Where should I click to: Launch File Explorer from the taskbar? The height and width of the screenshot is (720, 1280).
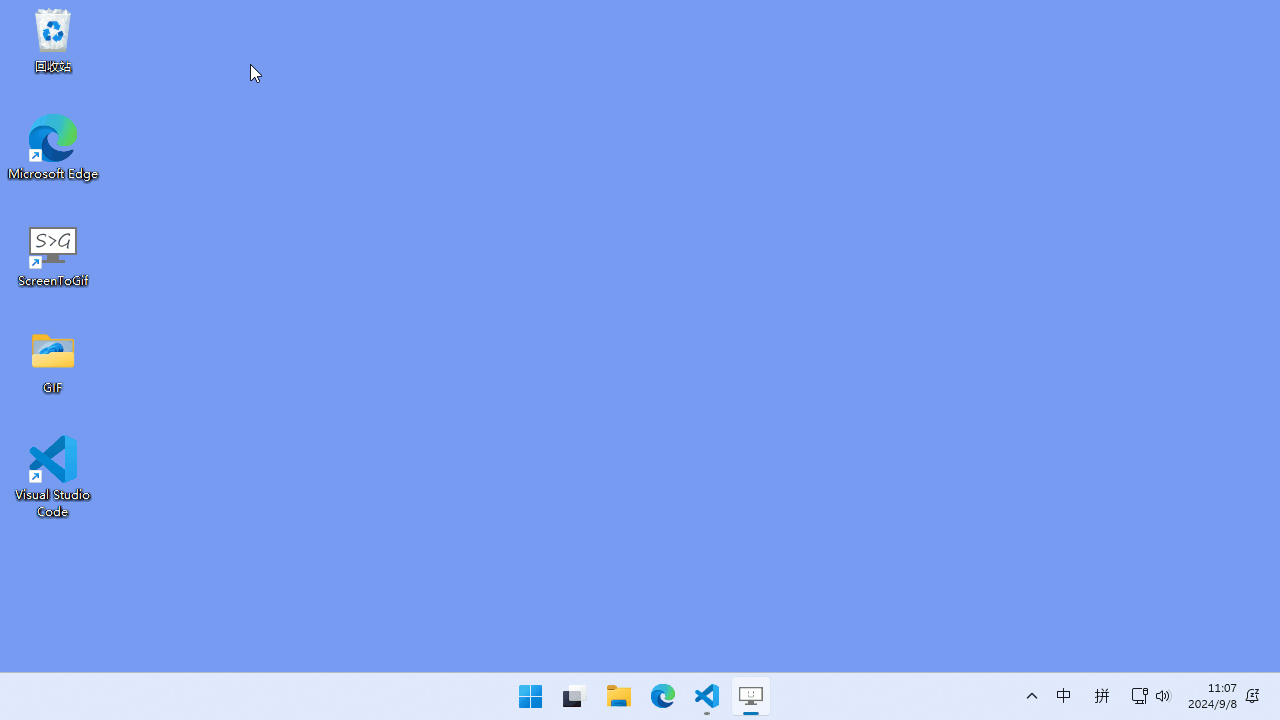(619, 696)
